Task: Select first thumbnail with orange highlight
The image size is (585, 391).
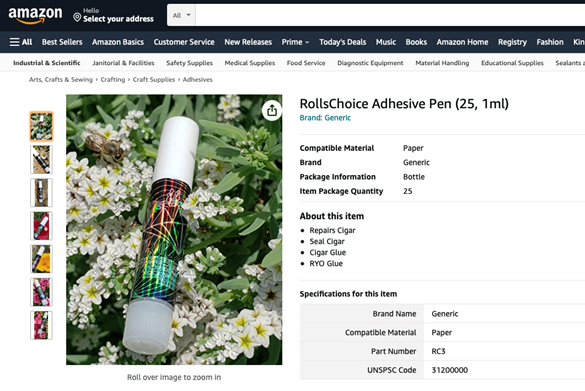Action: [41, 126]
